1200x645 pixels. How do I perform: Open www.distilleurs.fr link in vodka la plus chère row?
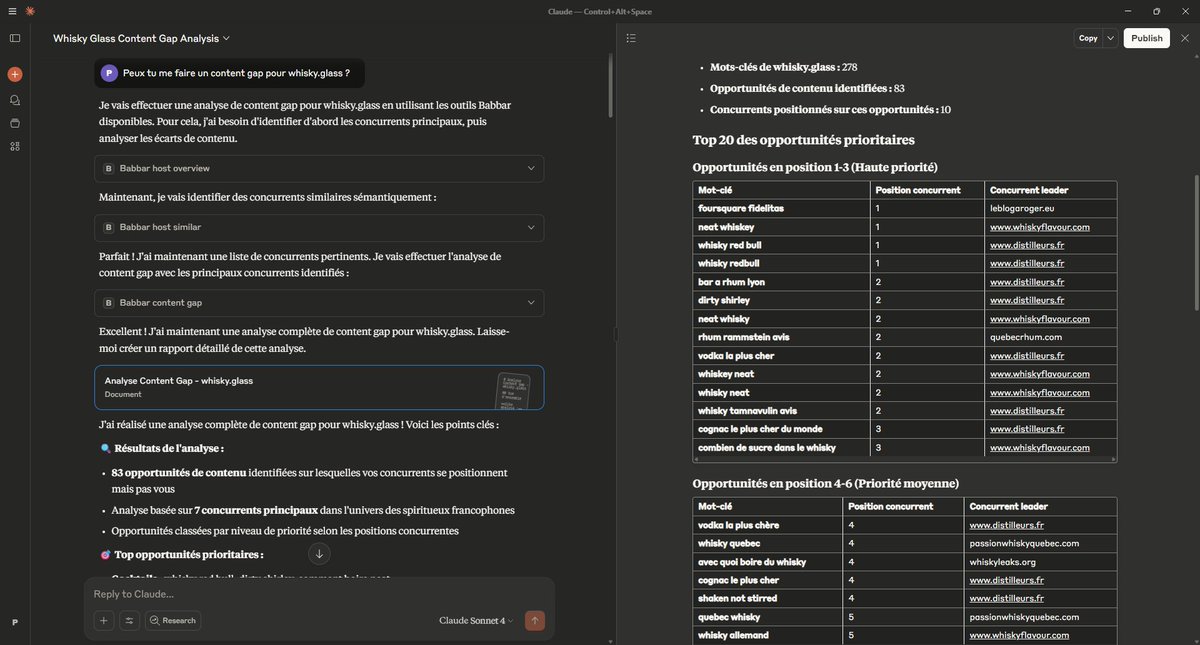click(x=1006, y=525)
